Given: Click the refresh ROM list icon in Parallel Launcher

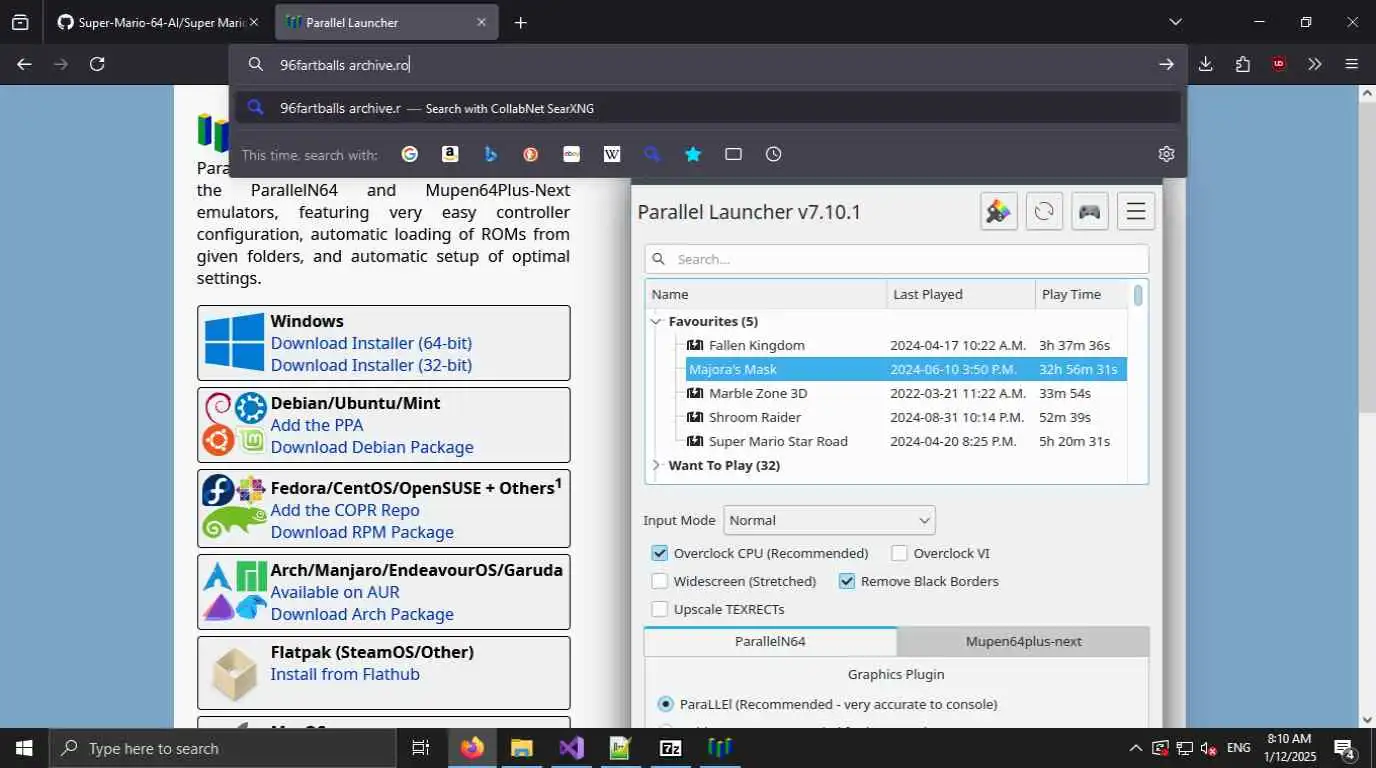Looking at the screenshot, I should coord(1044,211).
